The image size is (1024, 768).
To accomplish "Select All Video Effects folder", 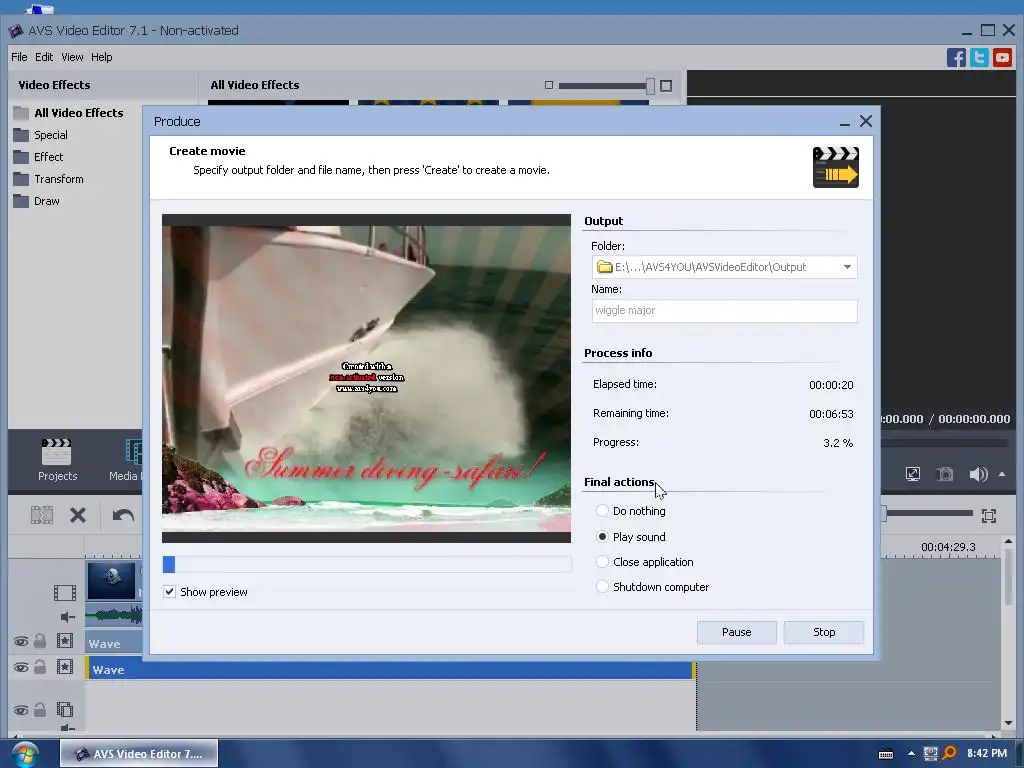I will pos(69,112).
